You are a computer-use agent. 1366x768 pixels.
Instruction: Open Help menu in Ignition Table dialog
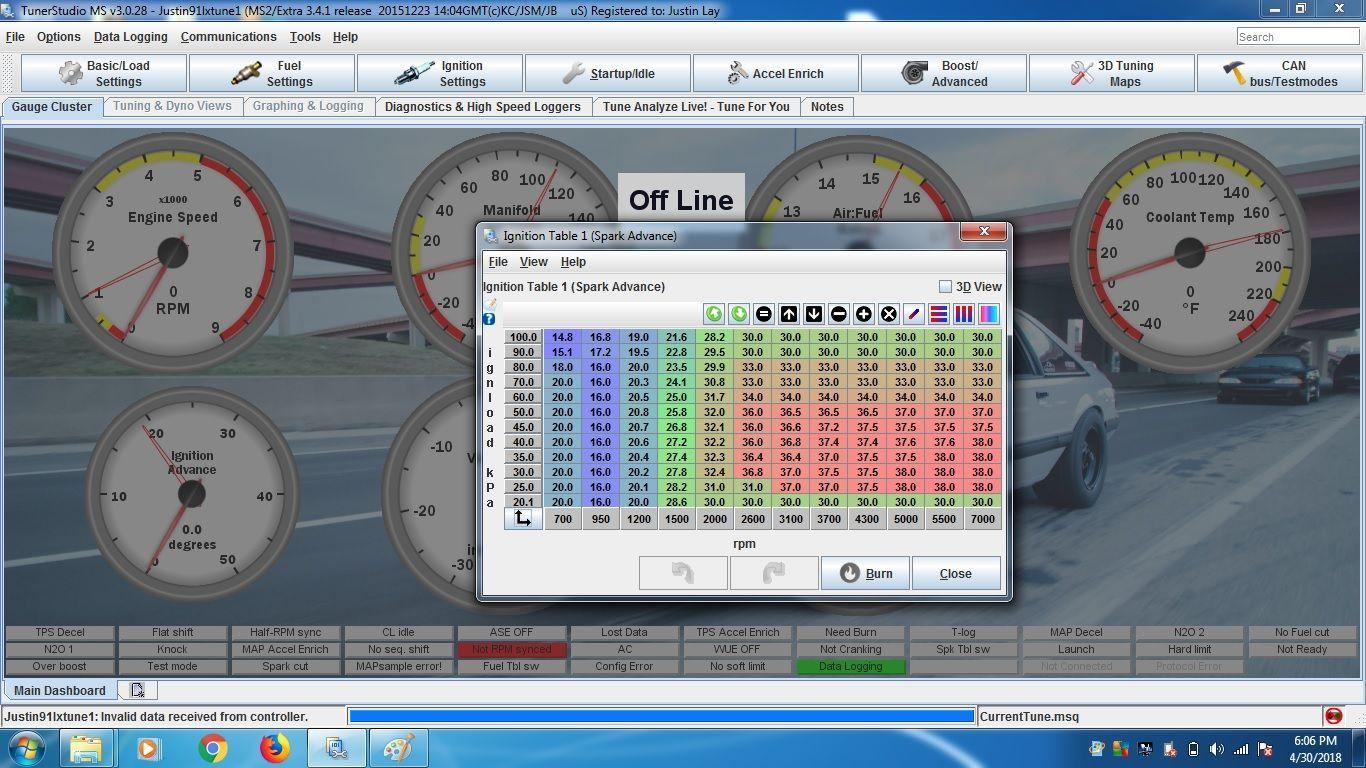tap(573, 261)
